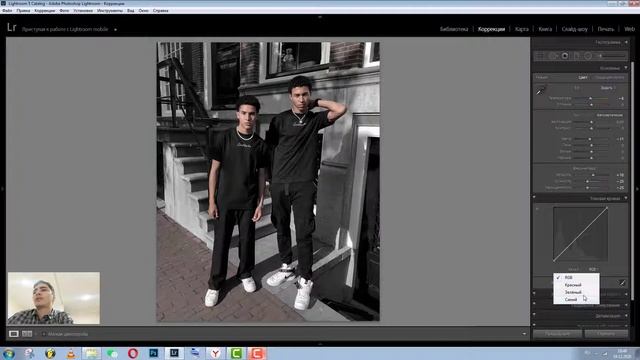Choose RGB channel in curve popup
The height and width of the screenshot is (360, 640).
576,278
